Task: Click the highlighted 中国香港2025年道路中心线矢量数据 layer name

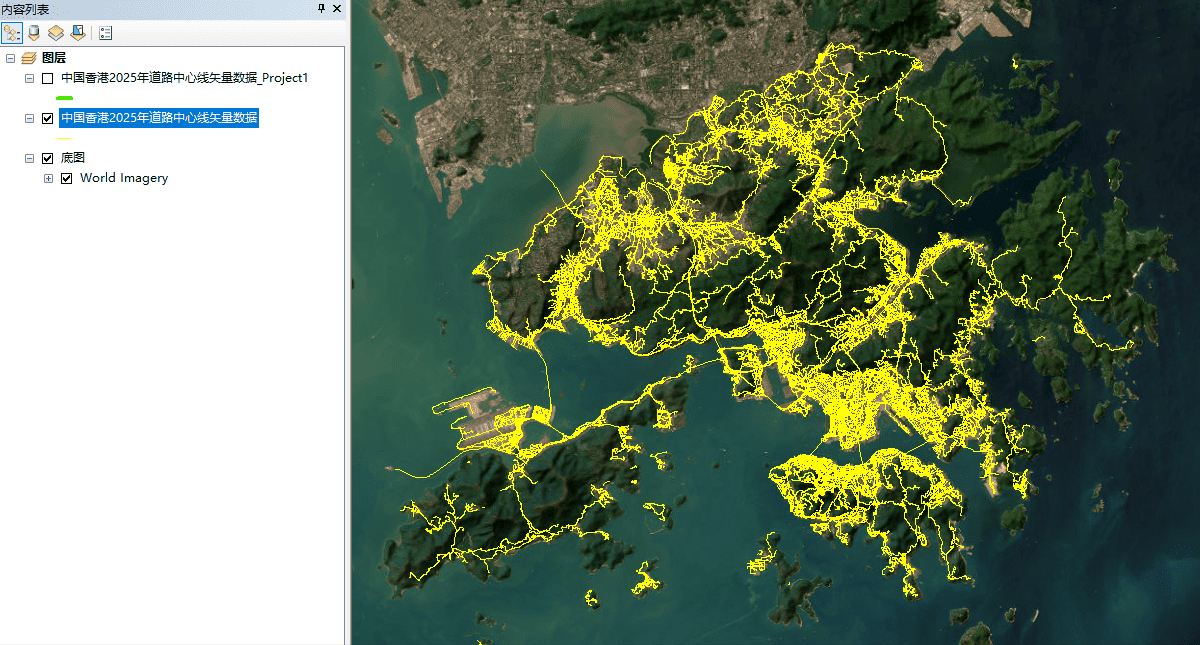Action: click(x=159, y=118)
